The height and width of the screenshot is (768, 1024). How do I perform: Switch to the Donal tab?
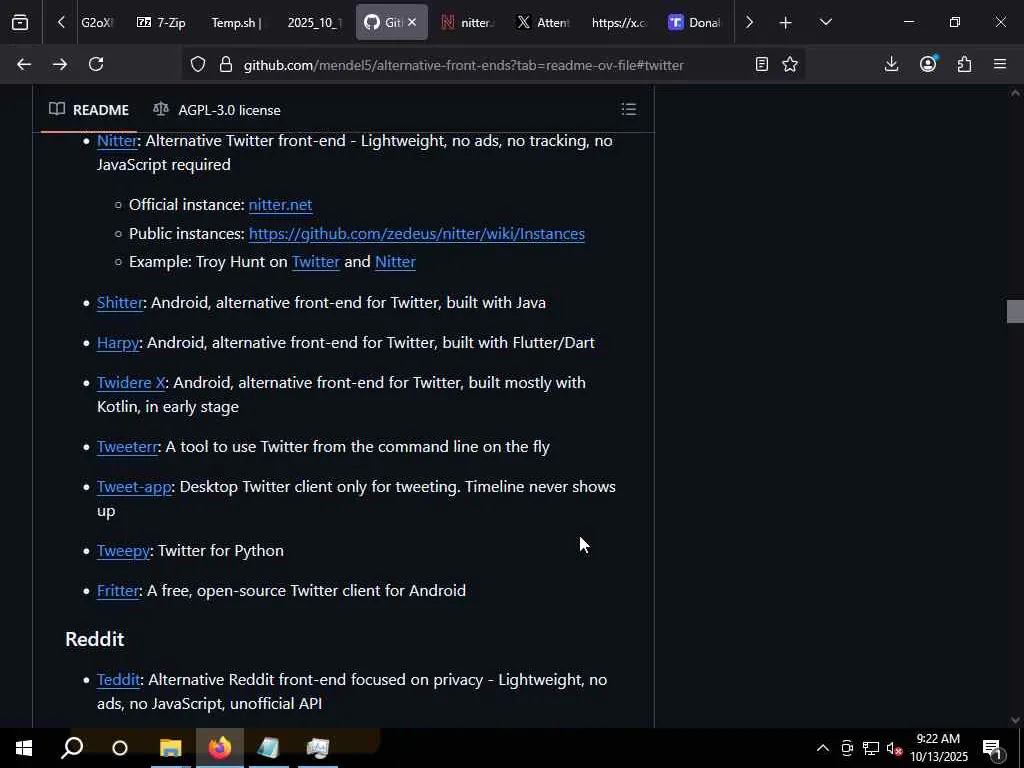695,23
